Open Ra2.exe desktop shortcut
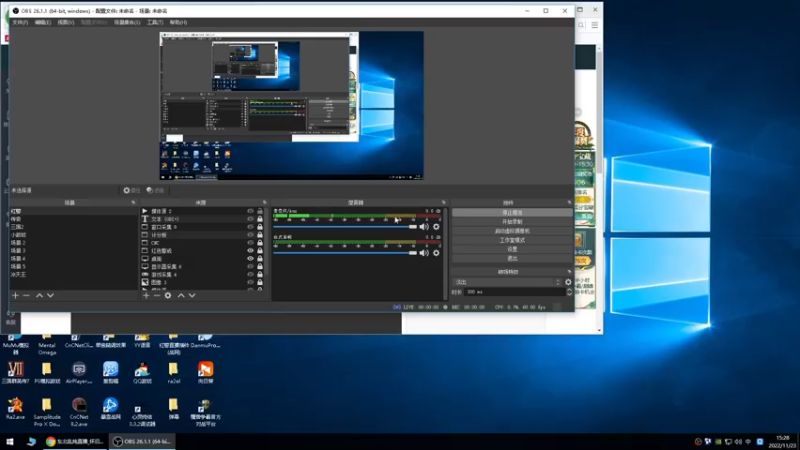The height and width of the screenshot is (450, 800). 15,408
